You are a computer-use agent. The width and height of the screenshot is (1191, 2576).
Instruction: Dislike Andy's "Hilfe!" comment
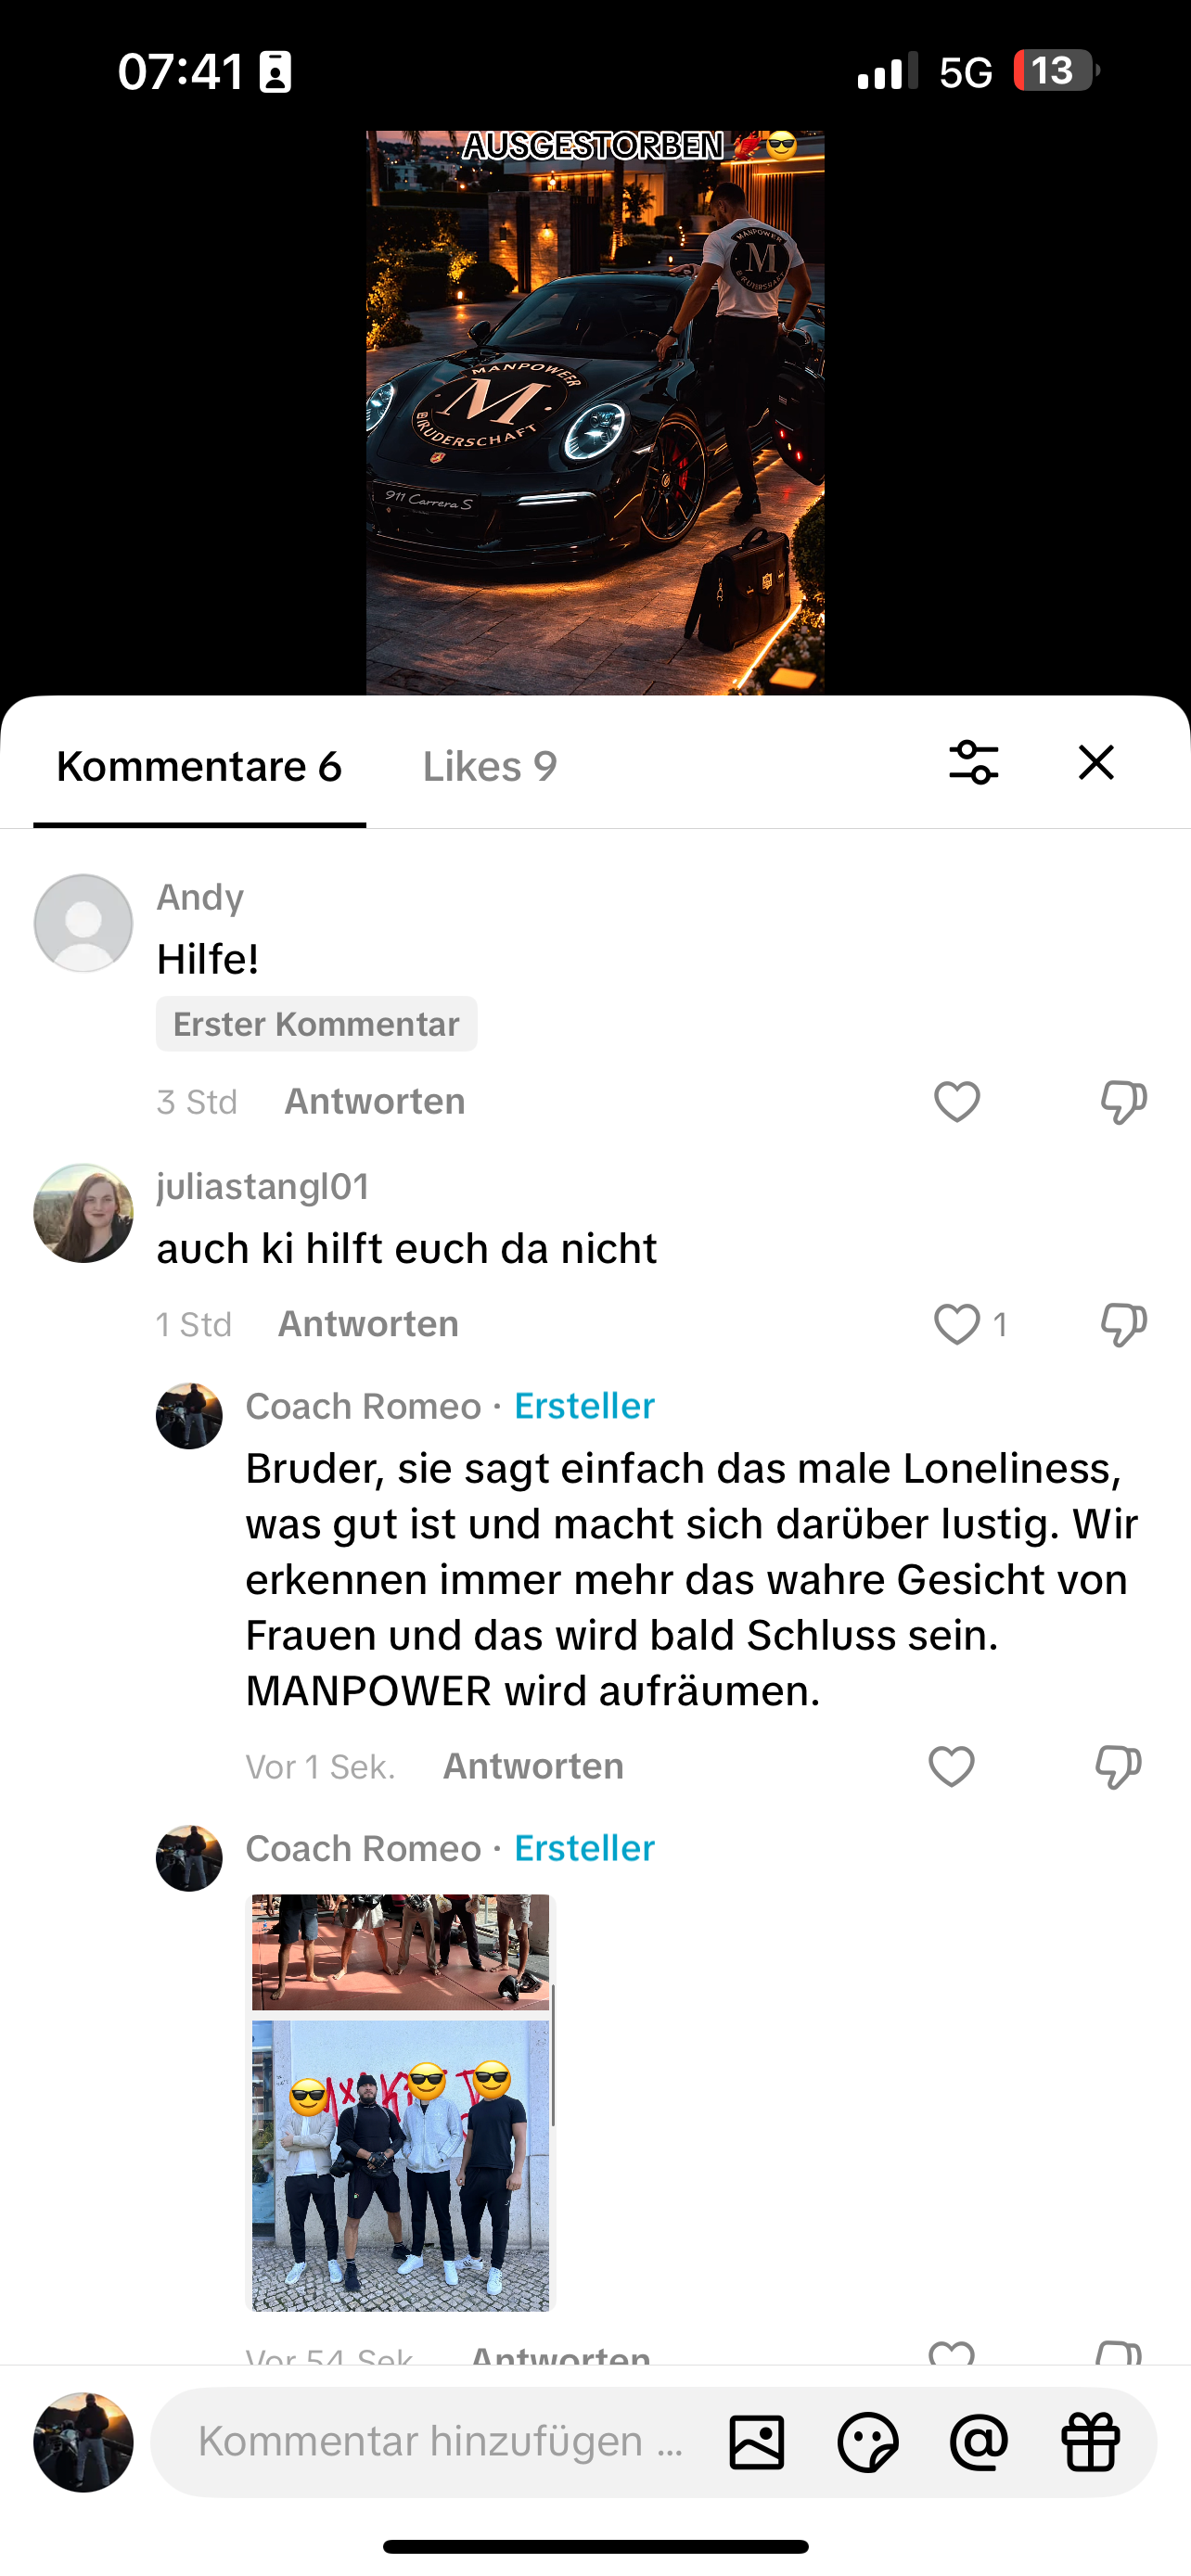click(x=1122, y=1102)
